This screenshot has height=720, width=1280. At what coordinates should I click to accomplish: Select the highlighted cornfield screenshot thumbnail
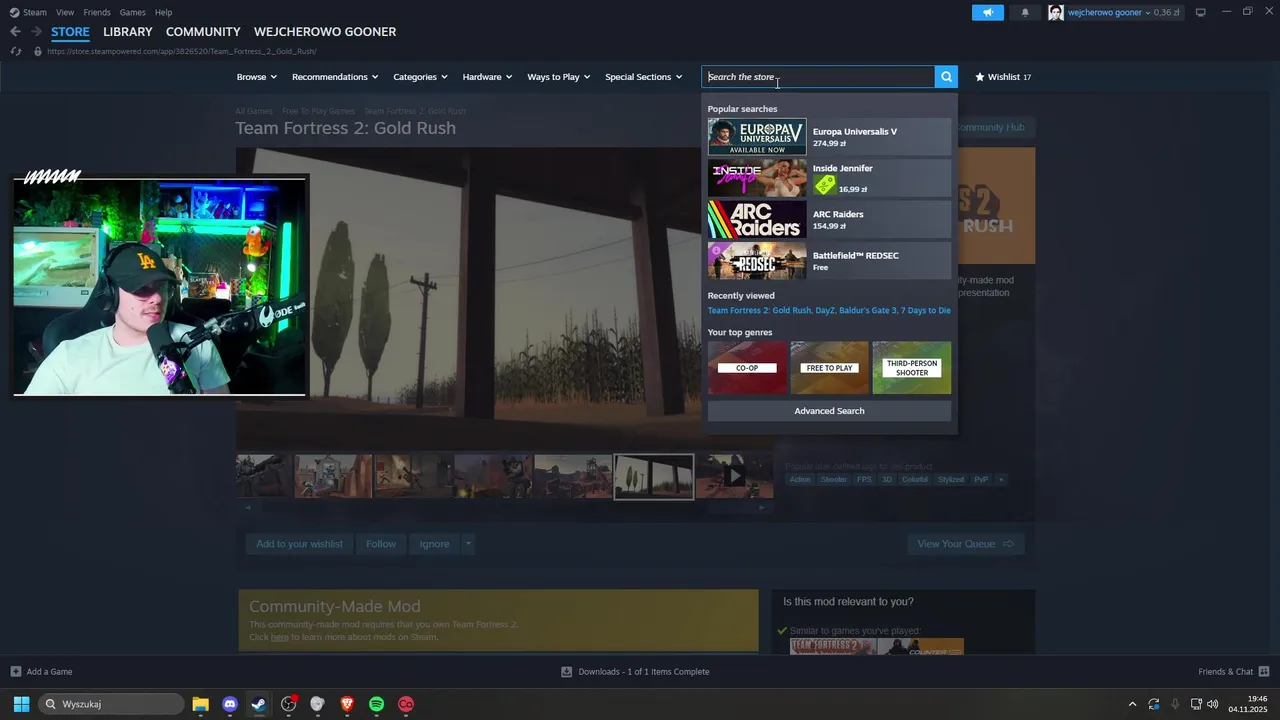click(653, 476)
